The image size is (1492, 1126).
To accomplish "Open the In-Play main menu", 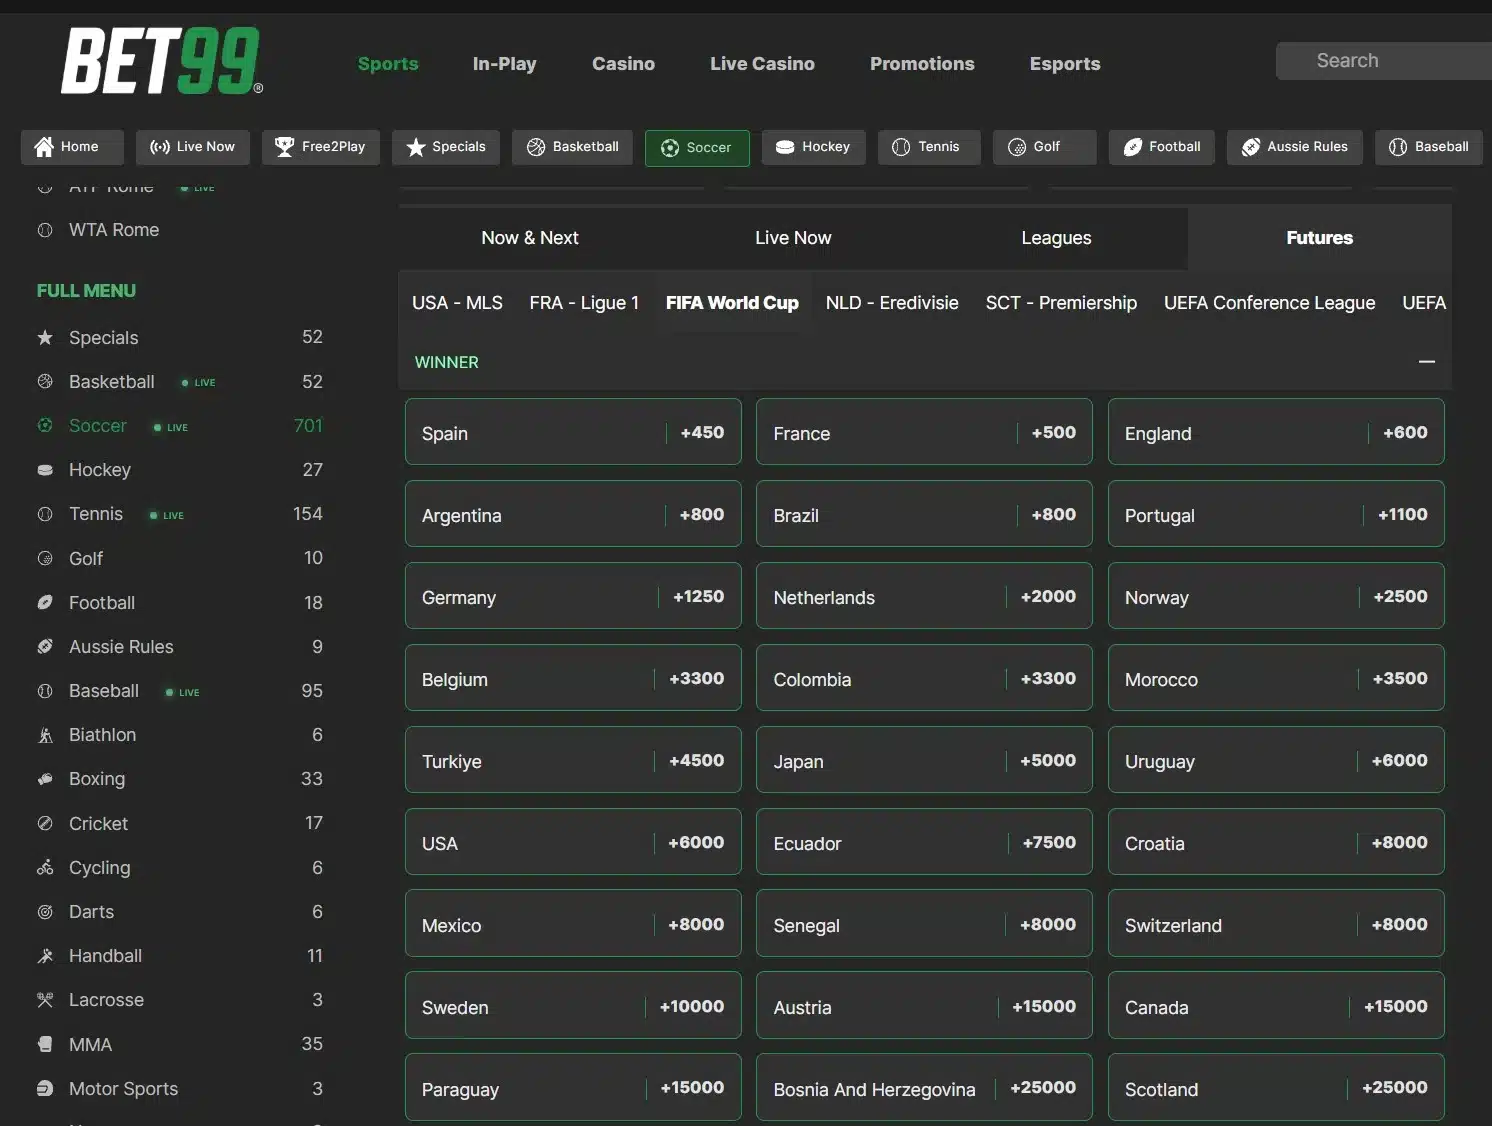I will click(x=504, y=63).
